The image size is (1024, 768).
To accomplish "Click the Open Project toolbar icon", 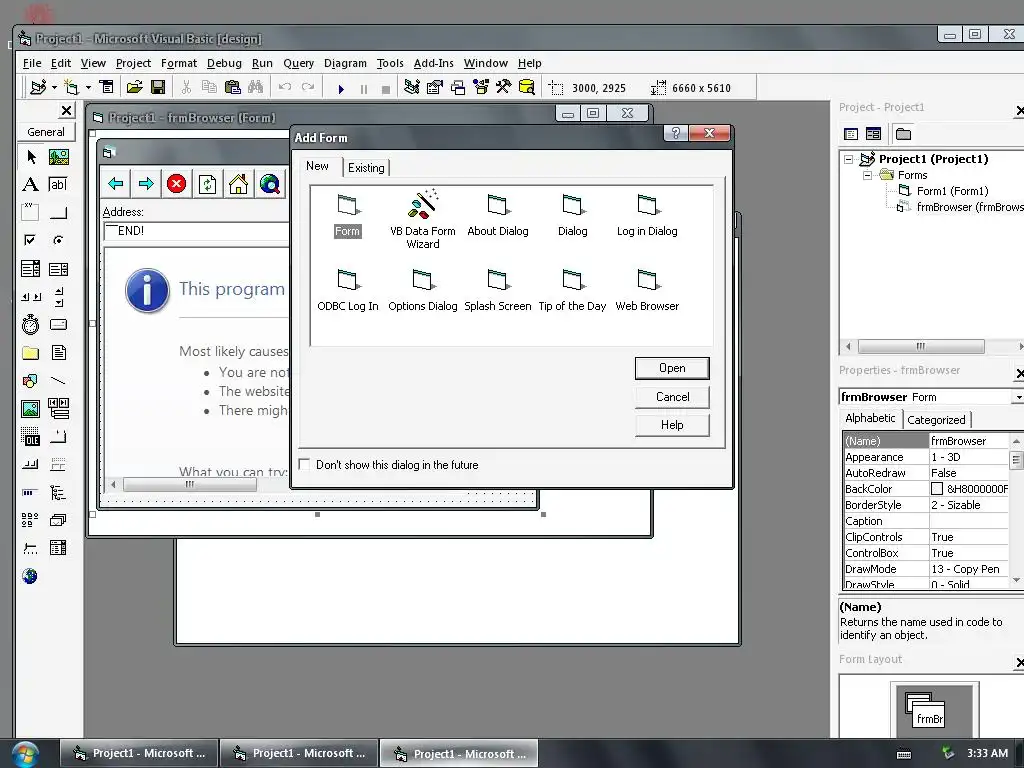I will (135, 87).
